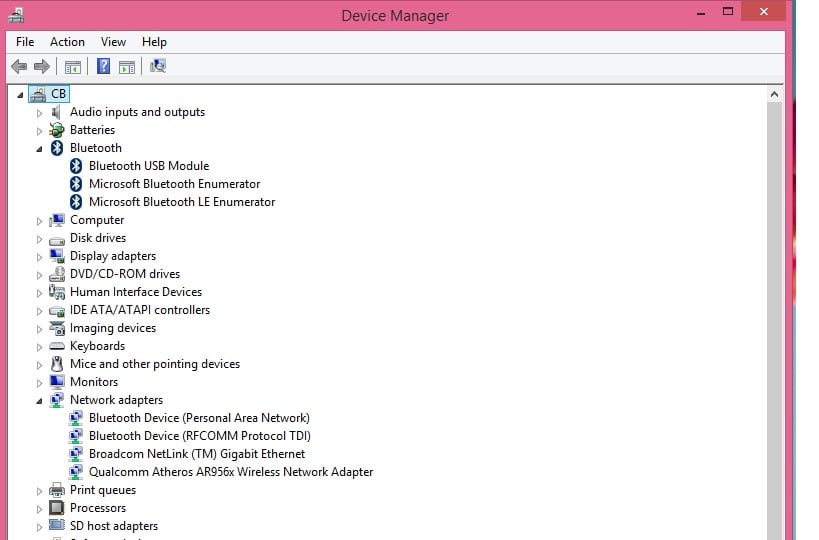
Task: Select Bluetooth Device (RFCOMM Protocol TDI) label
Action: [x=200, y=436]
